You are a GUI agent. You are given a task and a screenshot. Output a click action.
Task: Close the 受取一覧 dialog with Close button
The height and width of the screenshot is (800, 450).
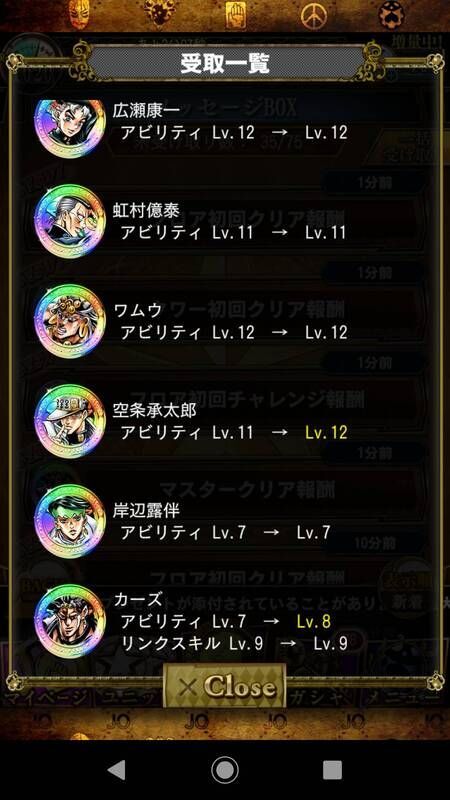pos(224,686)
